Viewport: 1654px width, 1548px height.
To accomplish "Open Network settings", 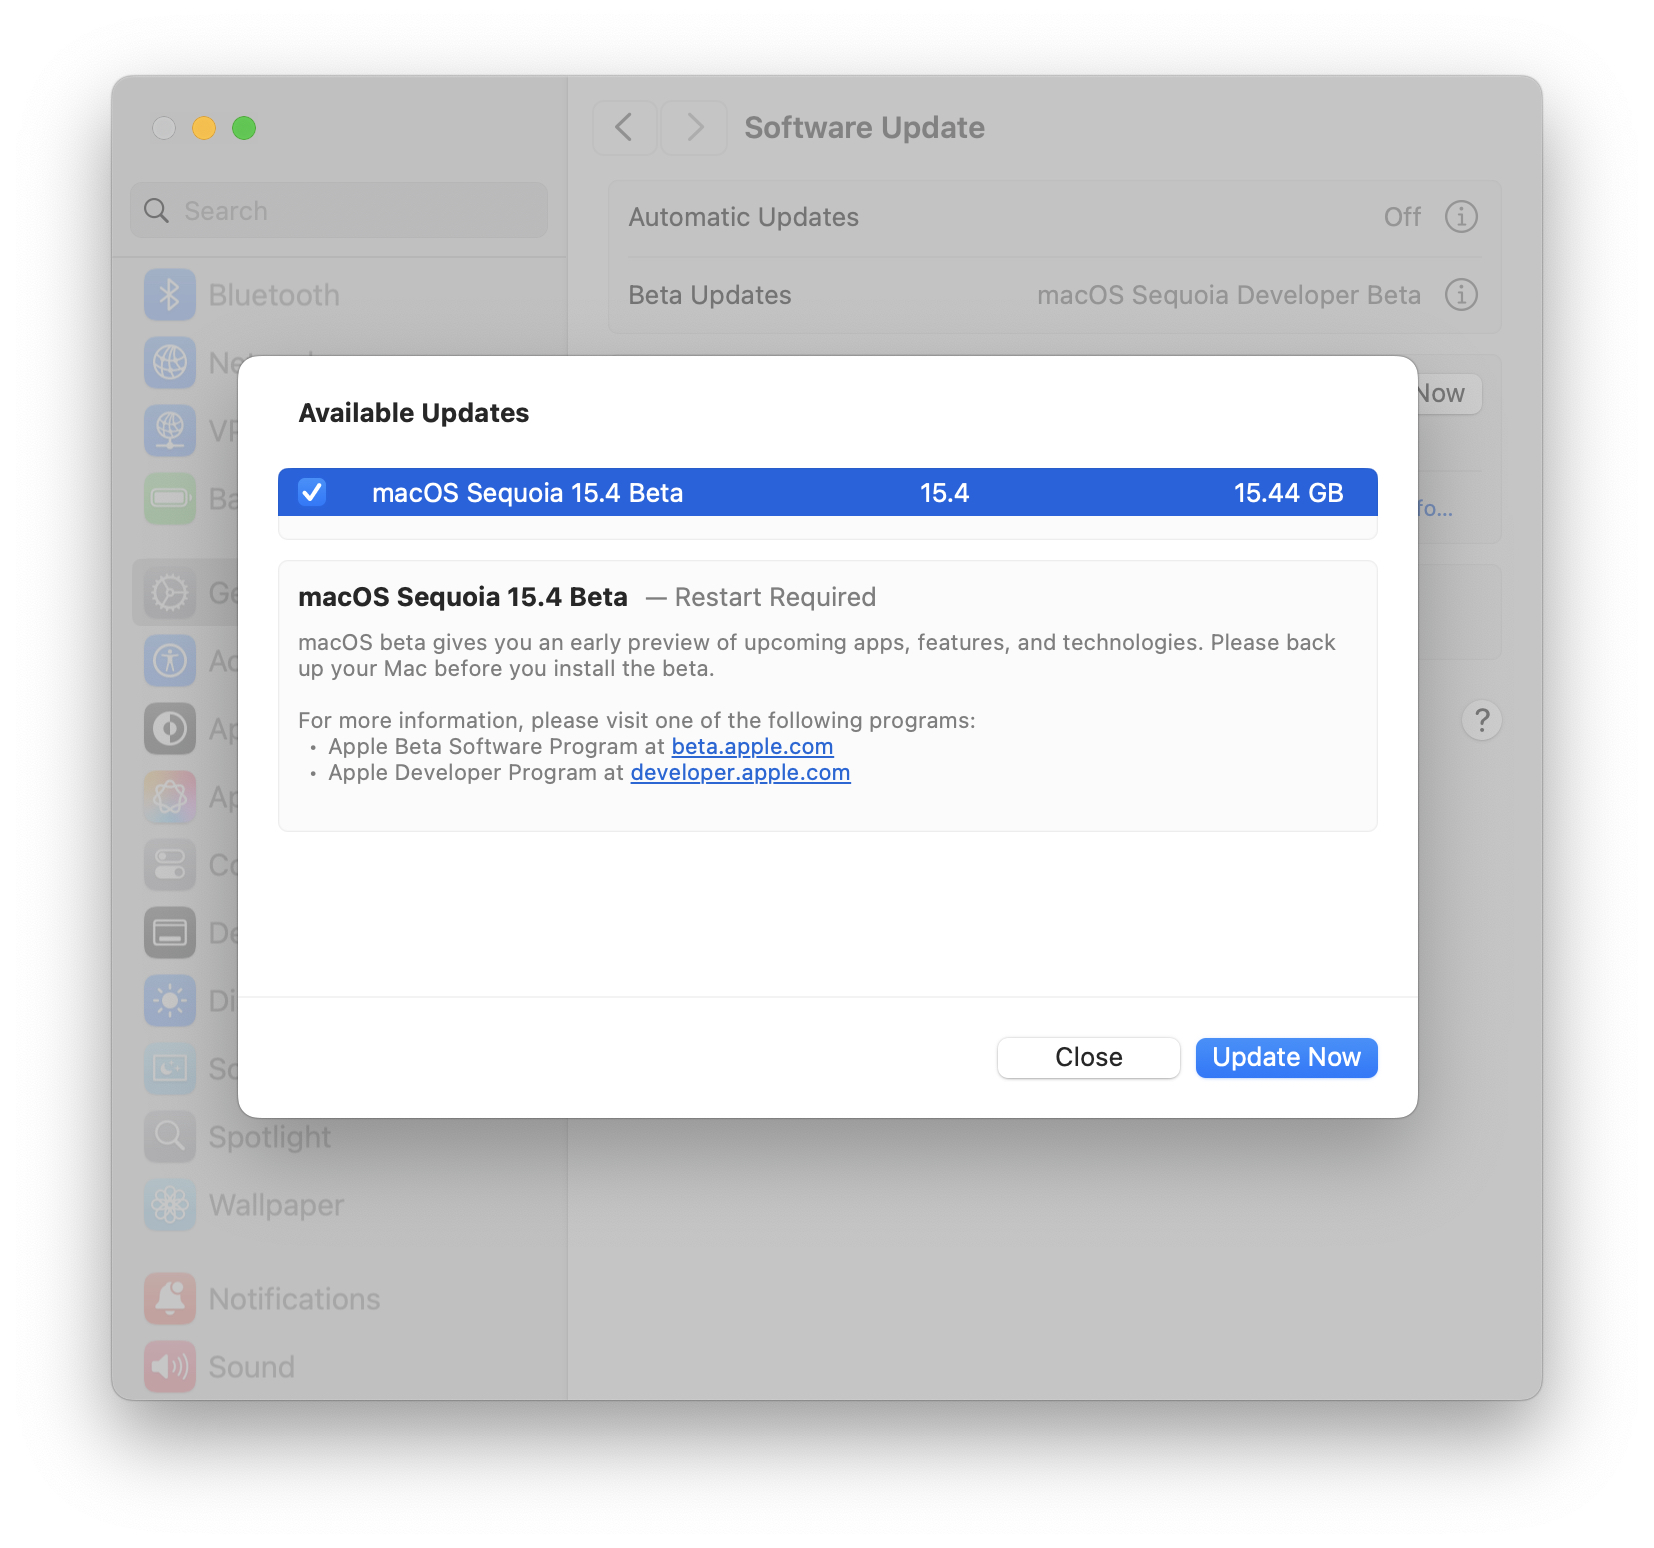I will (x=170, y=362).
